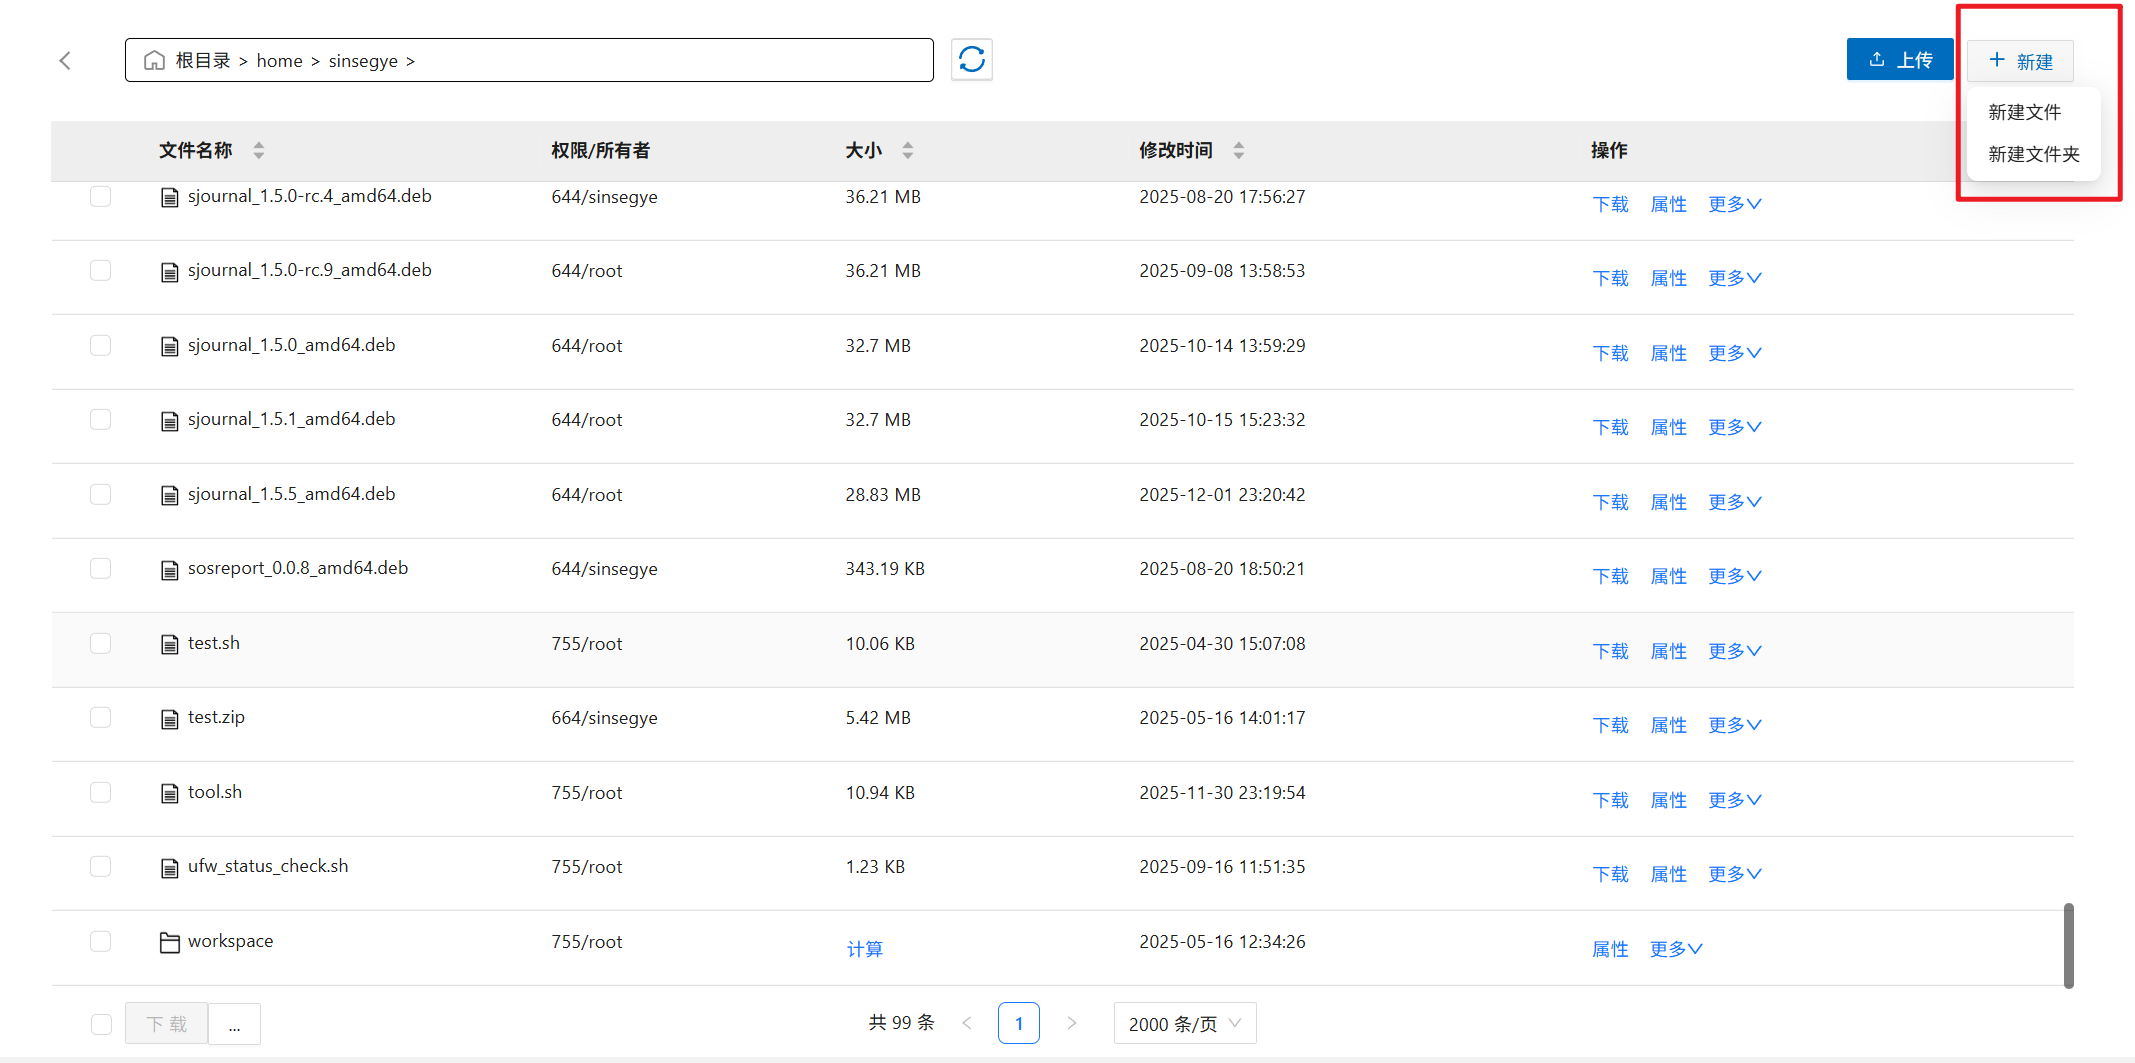
Task: Toggle the select-all checkbox at bottom
Action: (x=101, y=1024)
